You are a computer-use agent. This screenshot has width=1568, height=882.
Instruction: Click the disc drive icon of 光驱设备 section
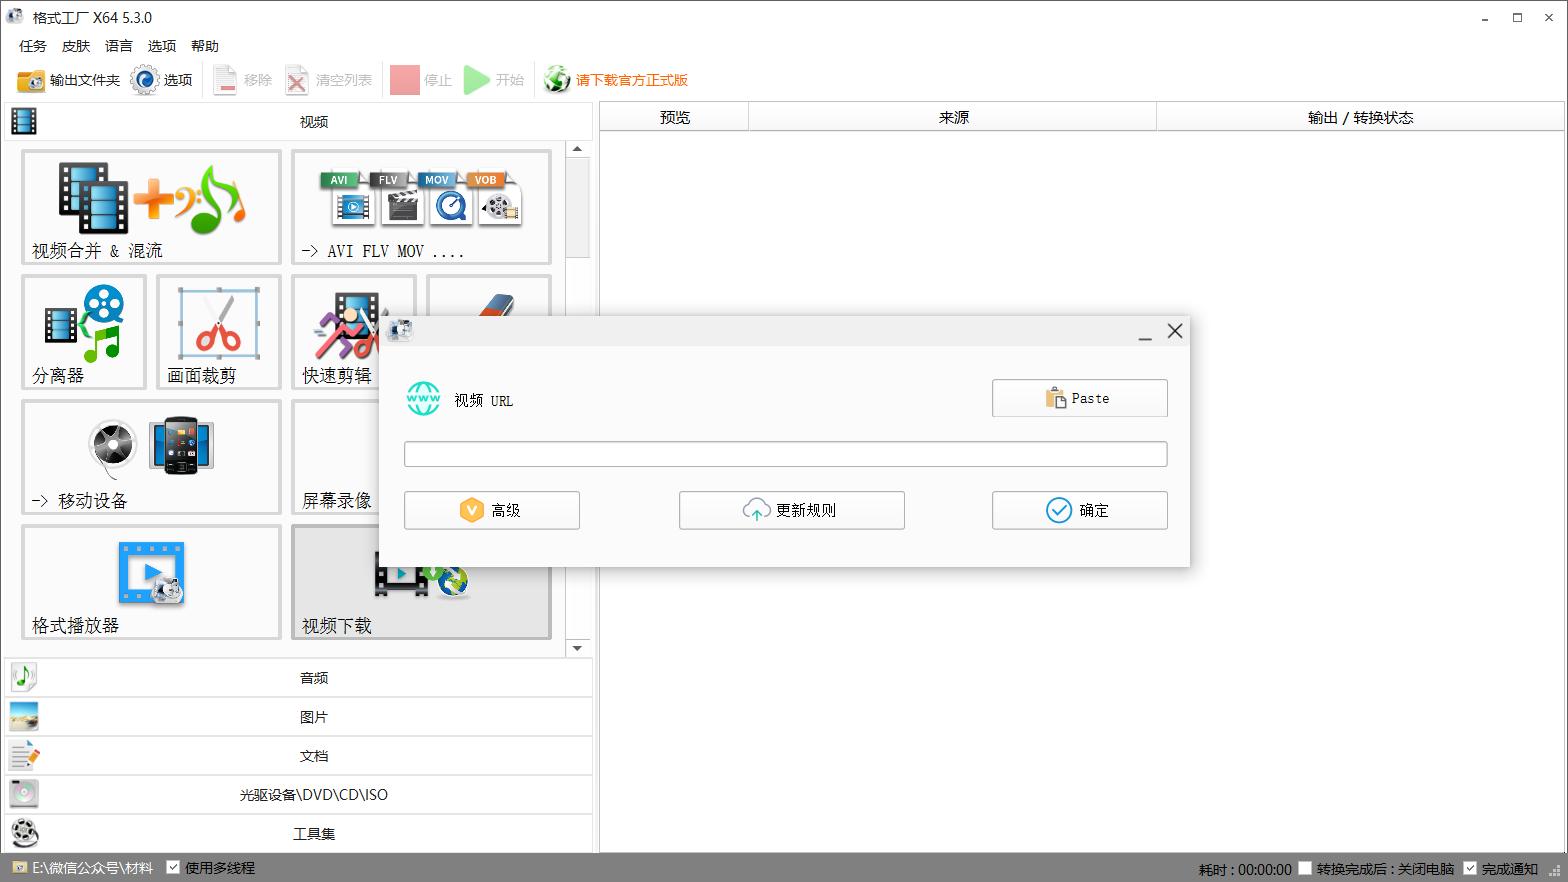[x=24, y=794]
